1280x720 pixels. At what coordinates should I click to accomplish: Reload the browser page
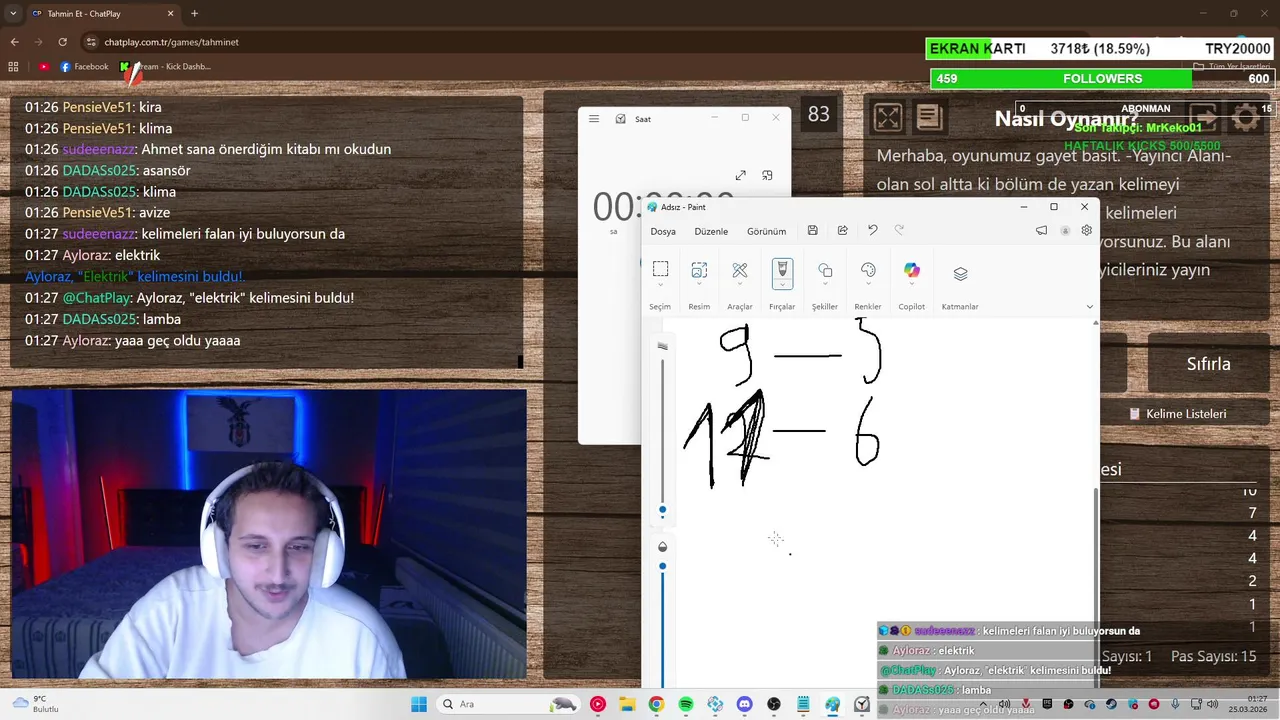[62, 42]
